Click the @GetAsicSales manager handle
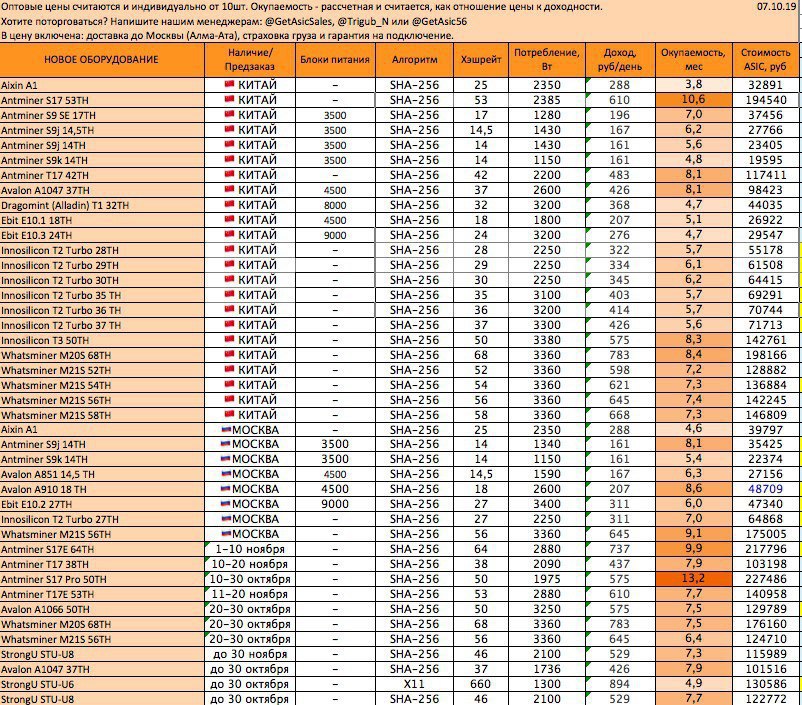 pyautogui.click(x=297, y=21)
